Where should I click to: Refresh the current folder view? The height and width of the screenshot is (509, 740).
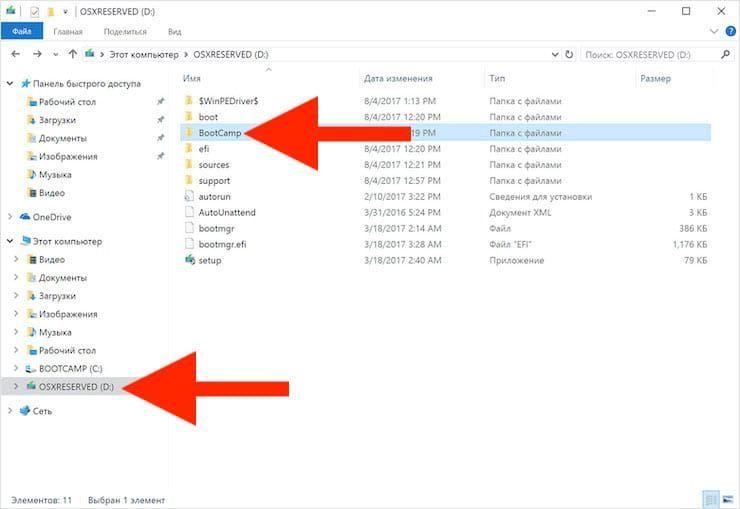click(x=569, y=55)
